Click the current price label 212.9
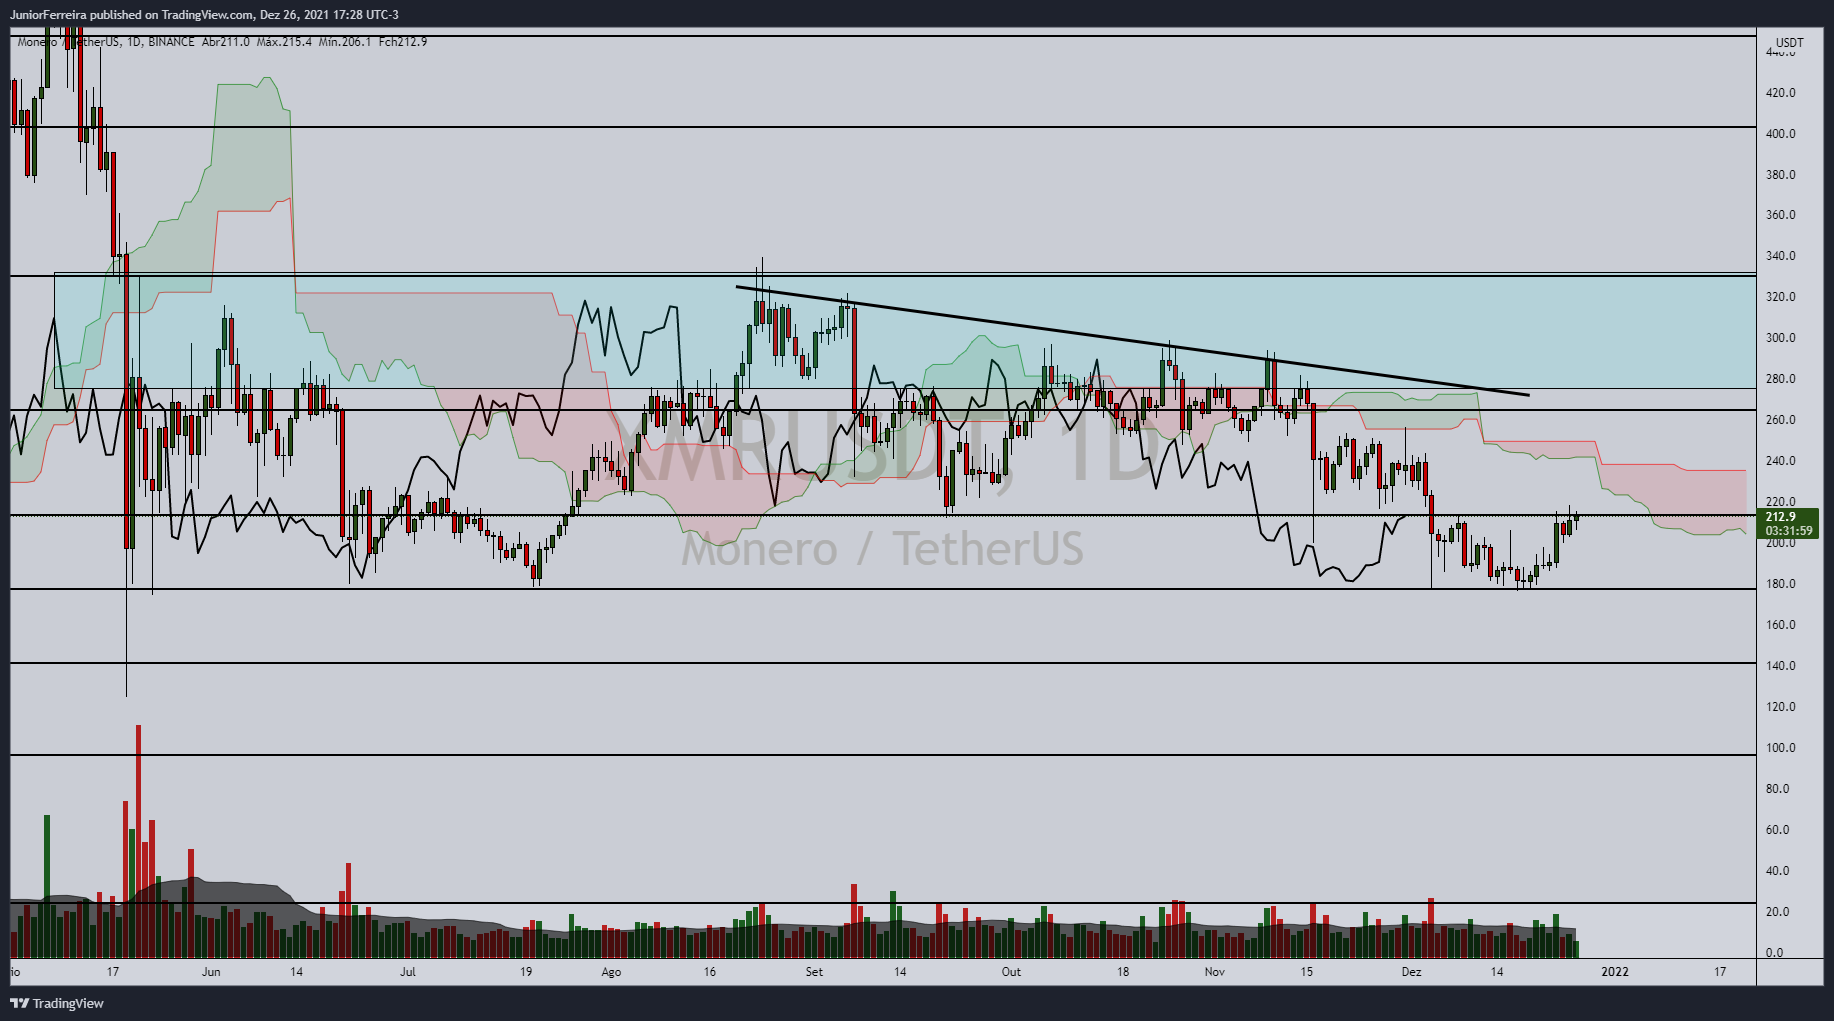 1780,517
